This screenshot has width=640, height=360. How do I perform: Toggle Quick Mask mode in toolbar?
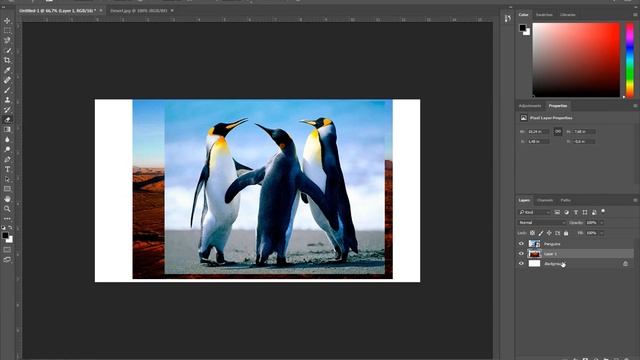point(7,249)
